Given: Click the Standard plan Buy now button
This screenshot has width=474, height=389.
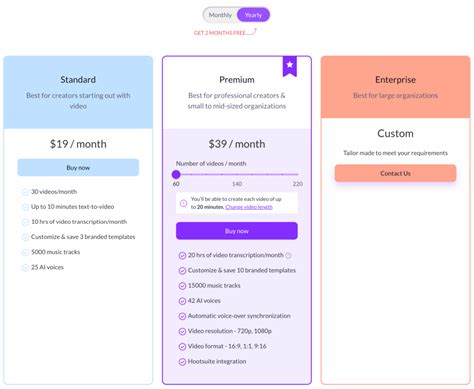Looking at the screenshot, I should click(x=78, y=168).
